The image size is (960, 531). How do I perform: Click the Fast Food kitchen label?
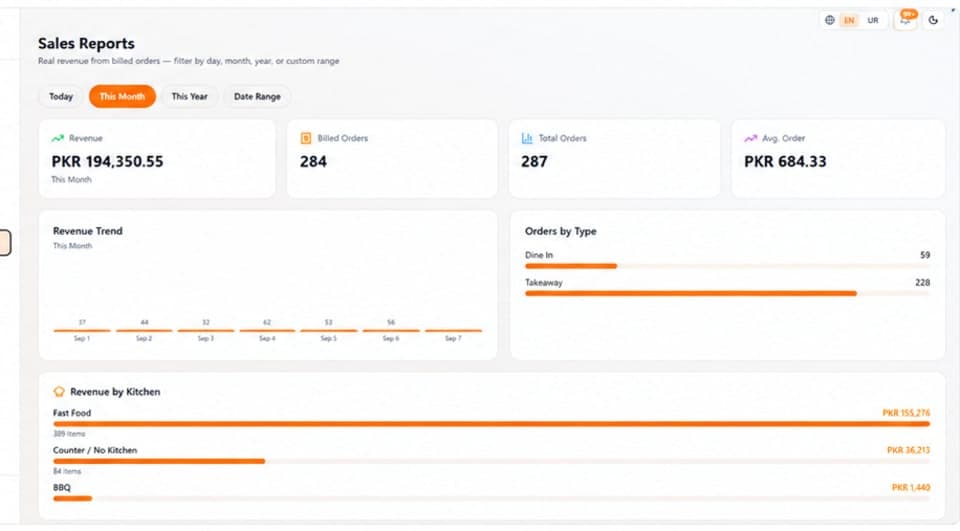click(x=72, y=413)
